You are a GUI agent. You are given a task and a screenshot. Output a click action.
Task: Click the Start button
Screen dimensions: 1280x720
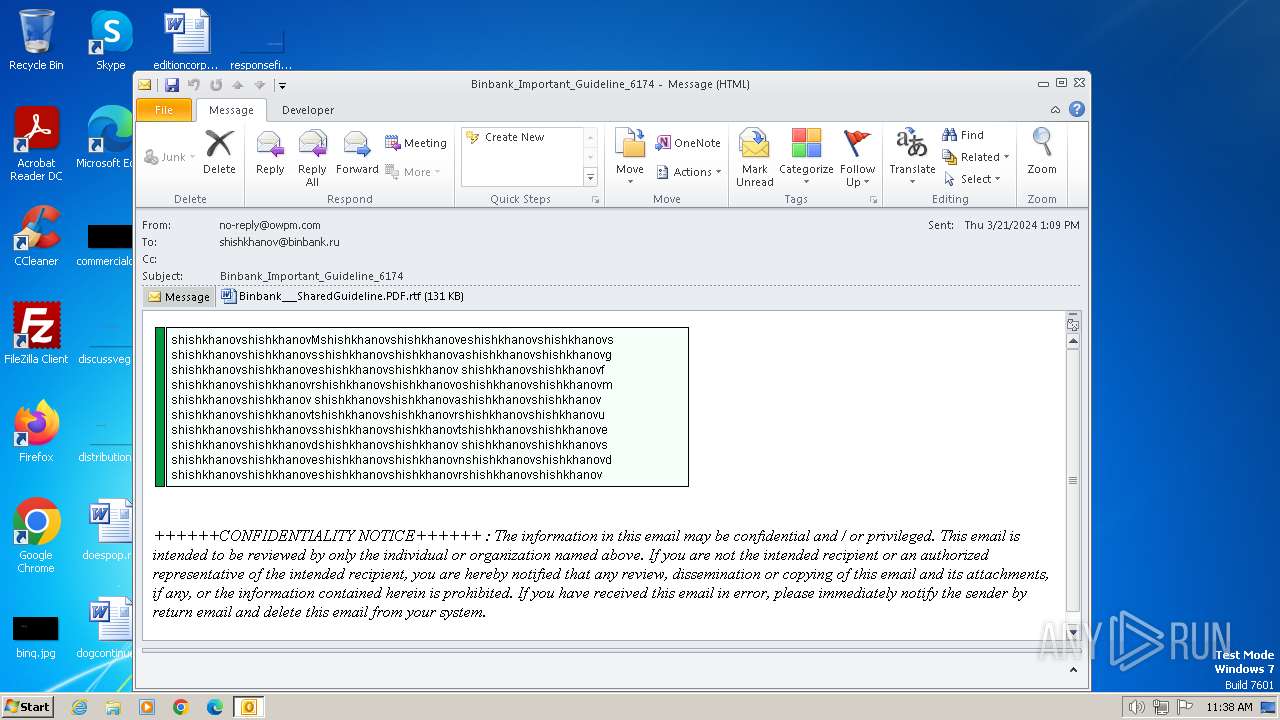27,706
